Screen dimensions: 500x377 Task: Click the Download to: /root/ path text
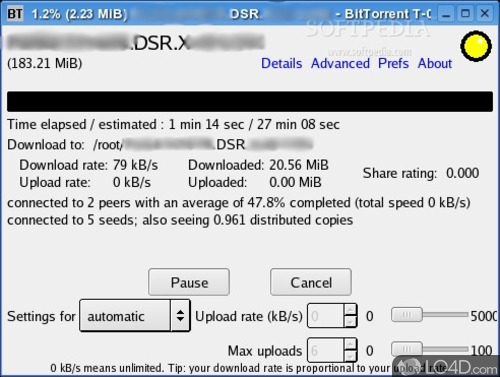(160, 145)
